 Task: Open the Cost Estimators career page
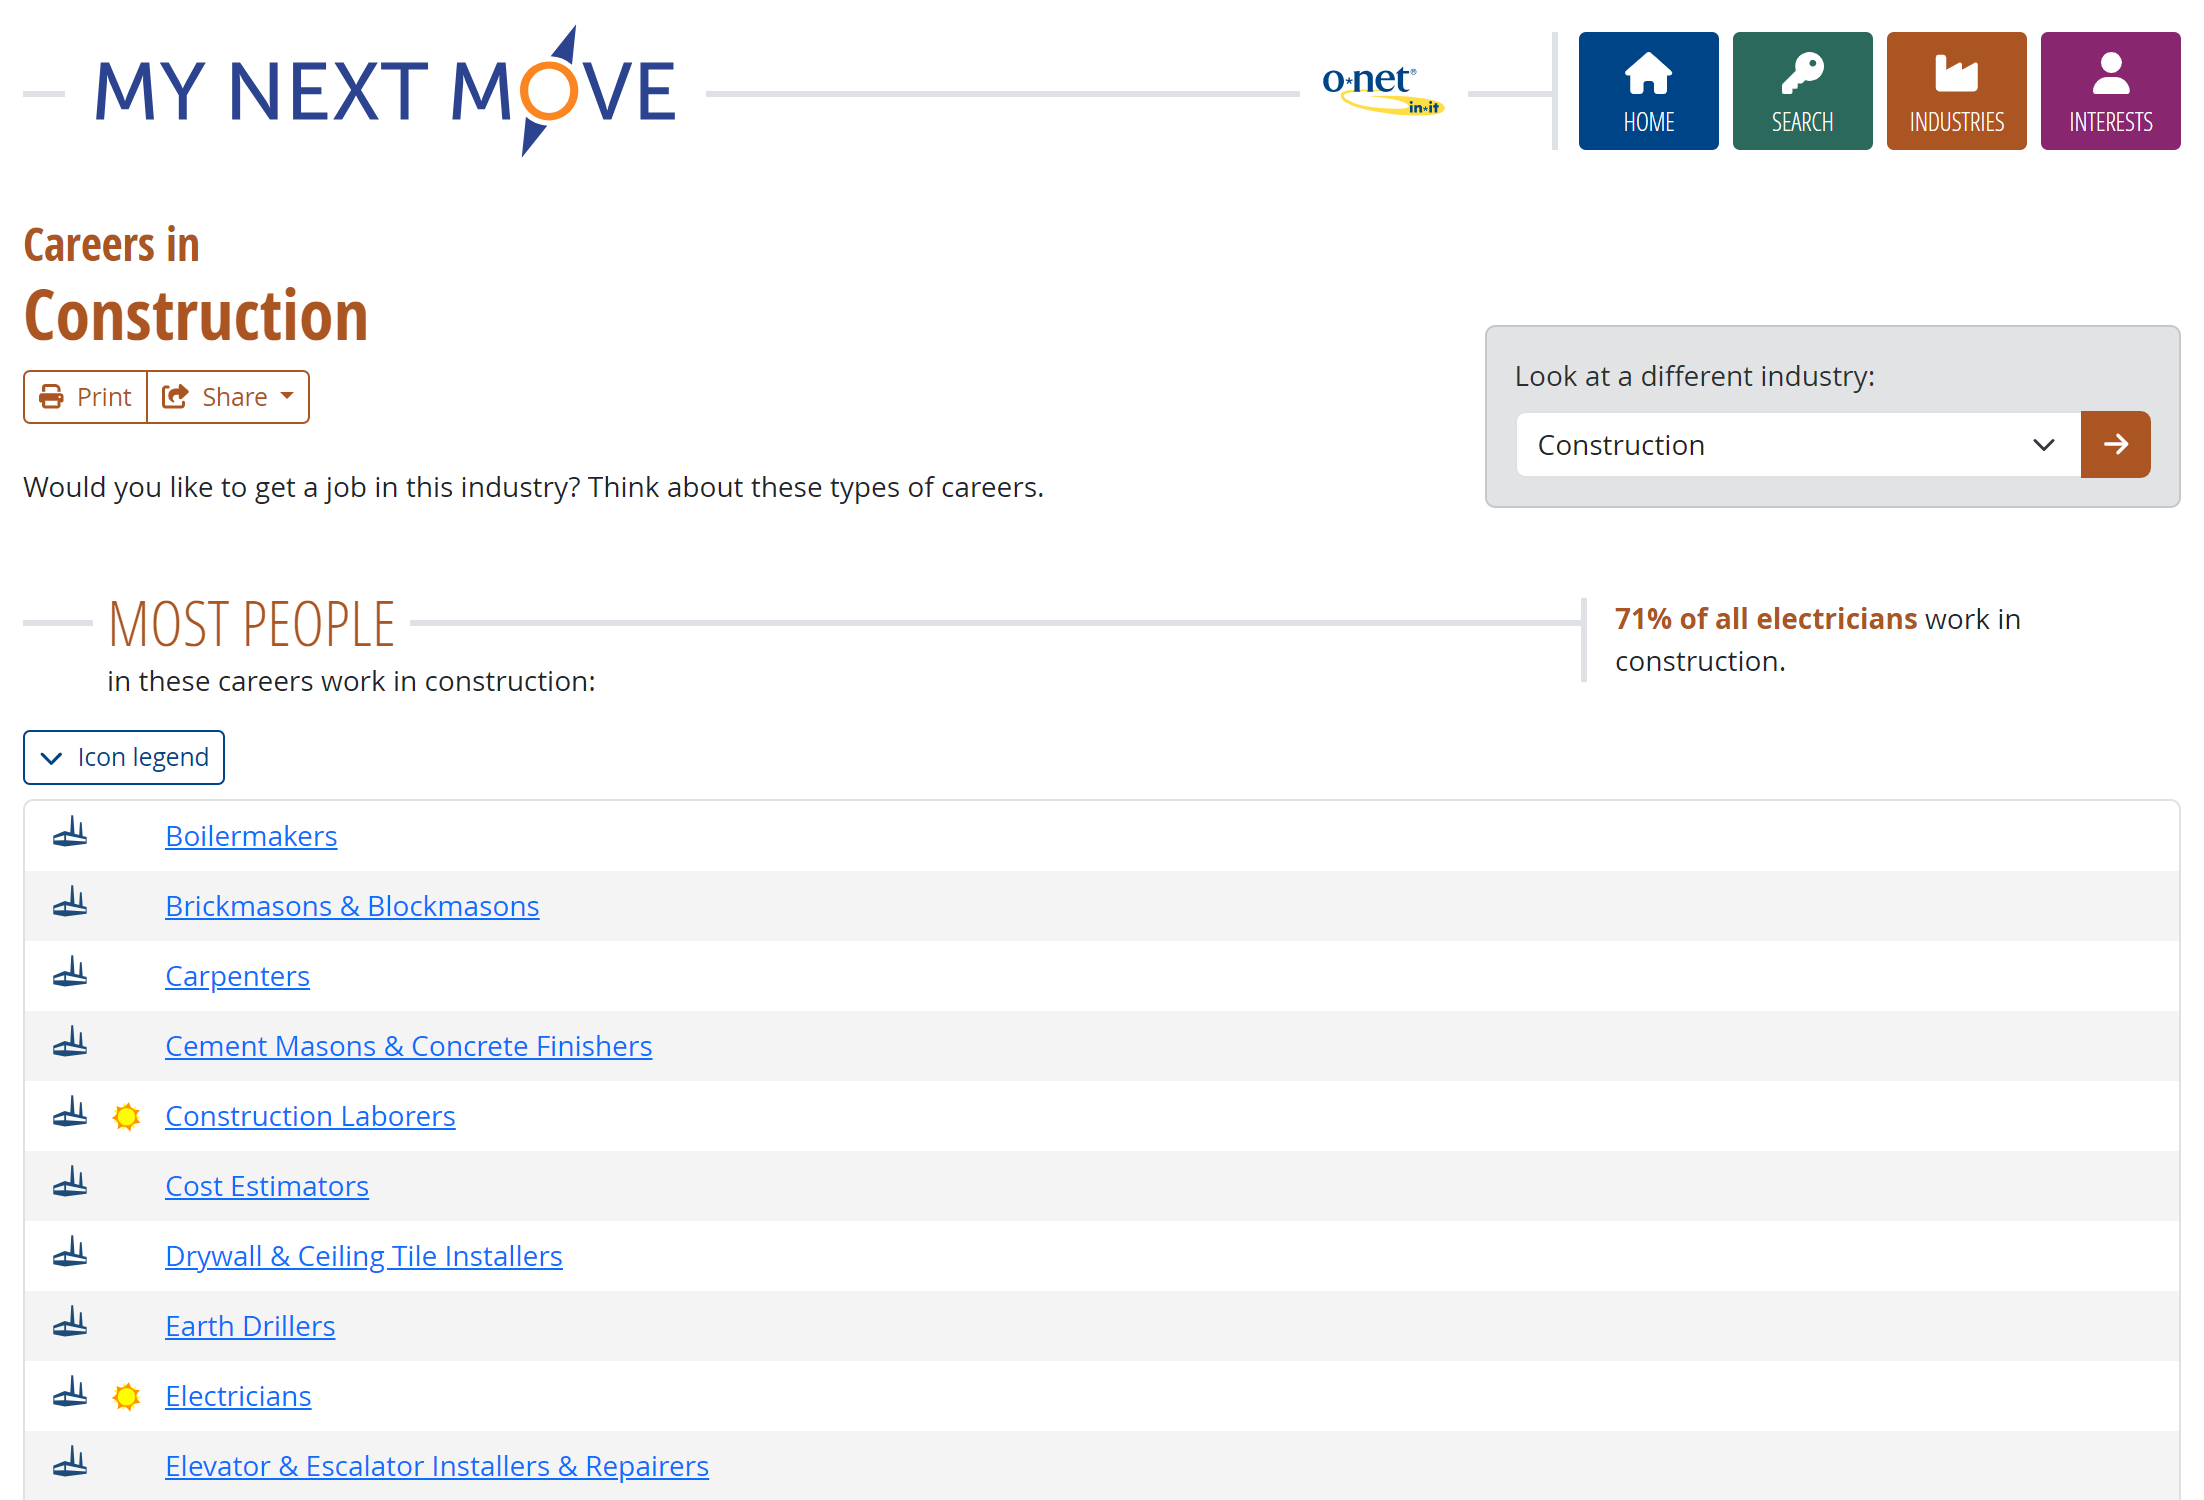click(267, 1186)
